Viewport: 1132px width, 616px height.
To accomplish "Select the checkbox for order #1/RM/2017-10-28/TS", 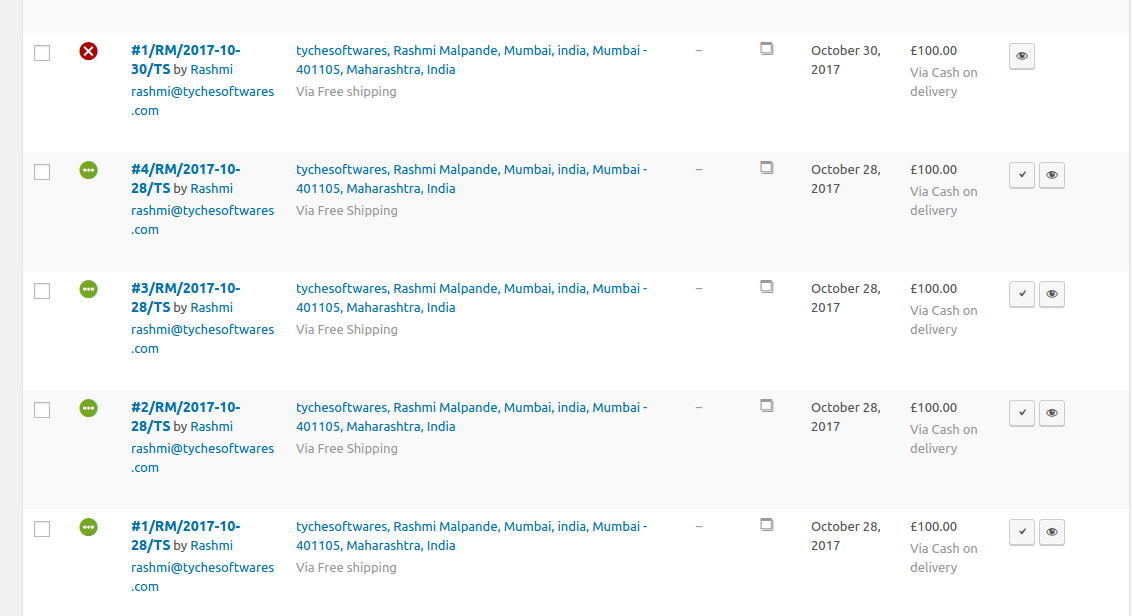I will (42, 529).
